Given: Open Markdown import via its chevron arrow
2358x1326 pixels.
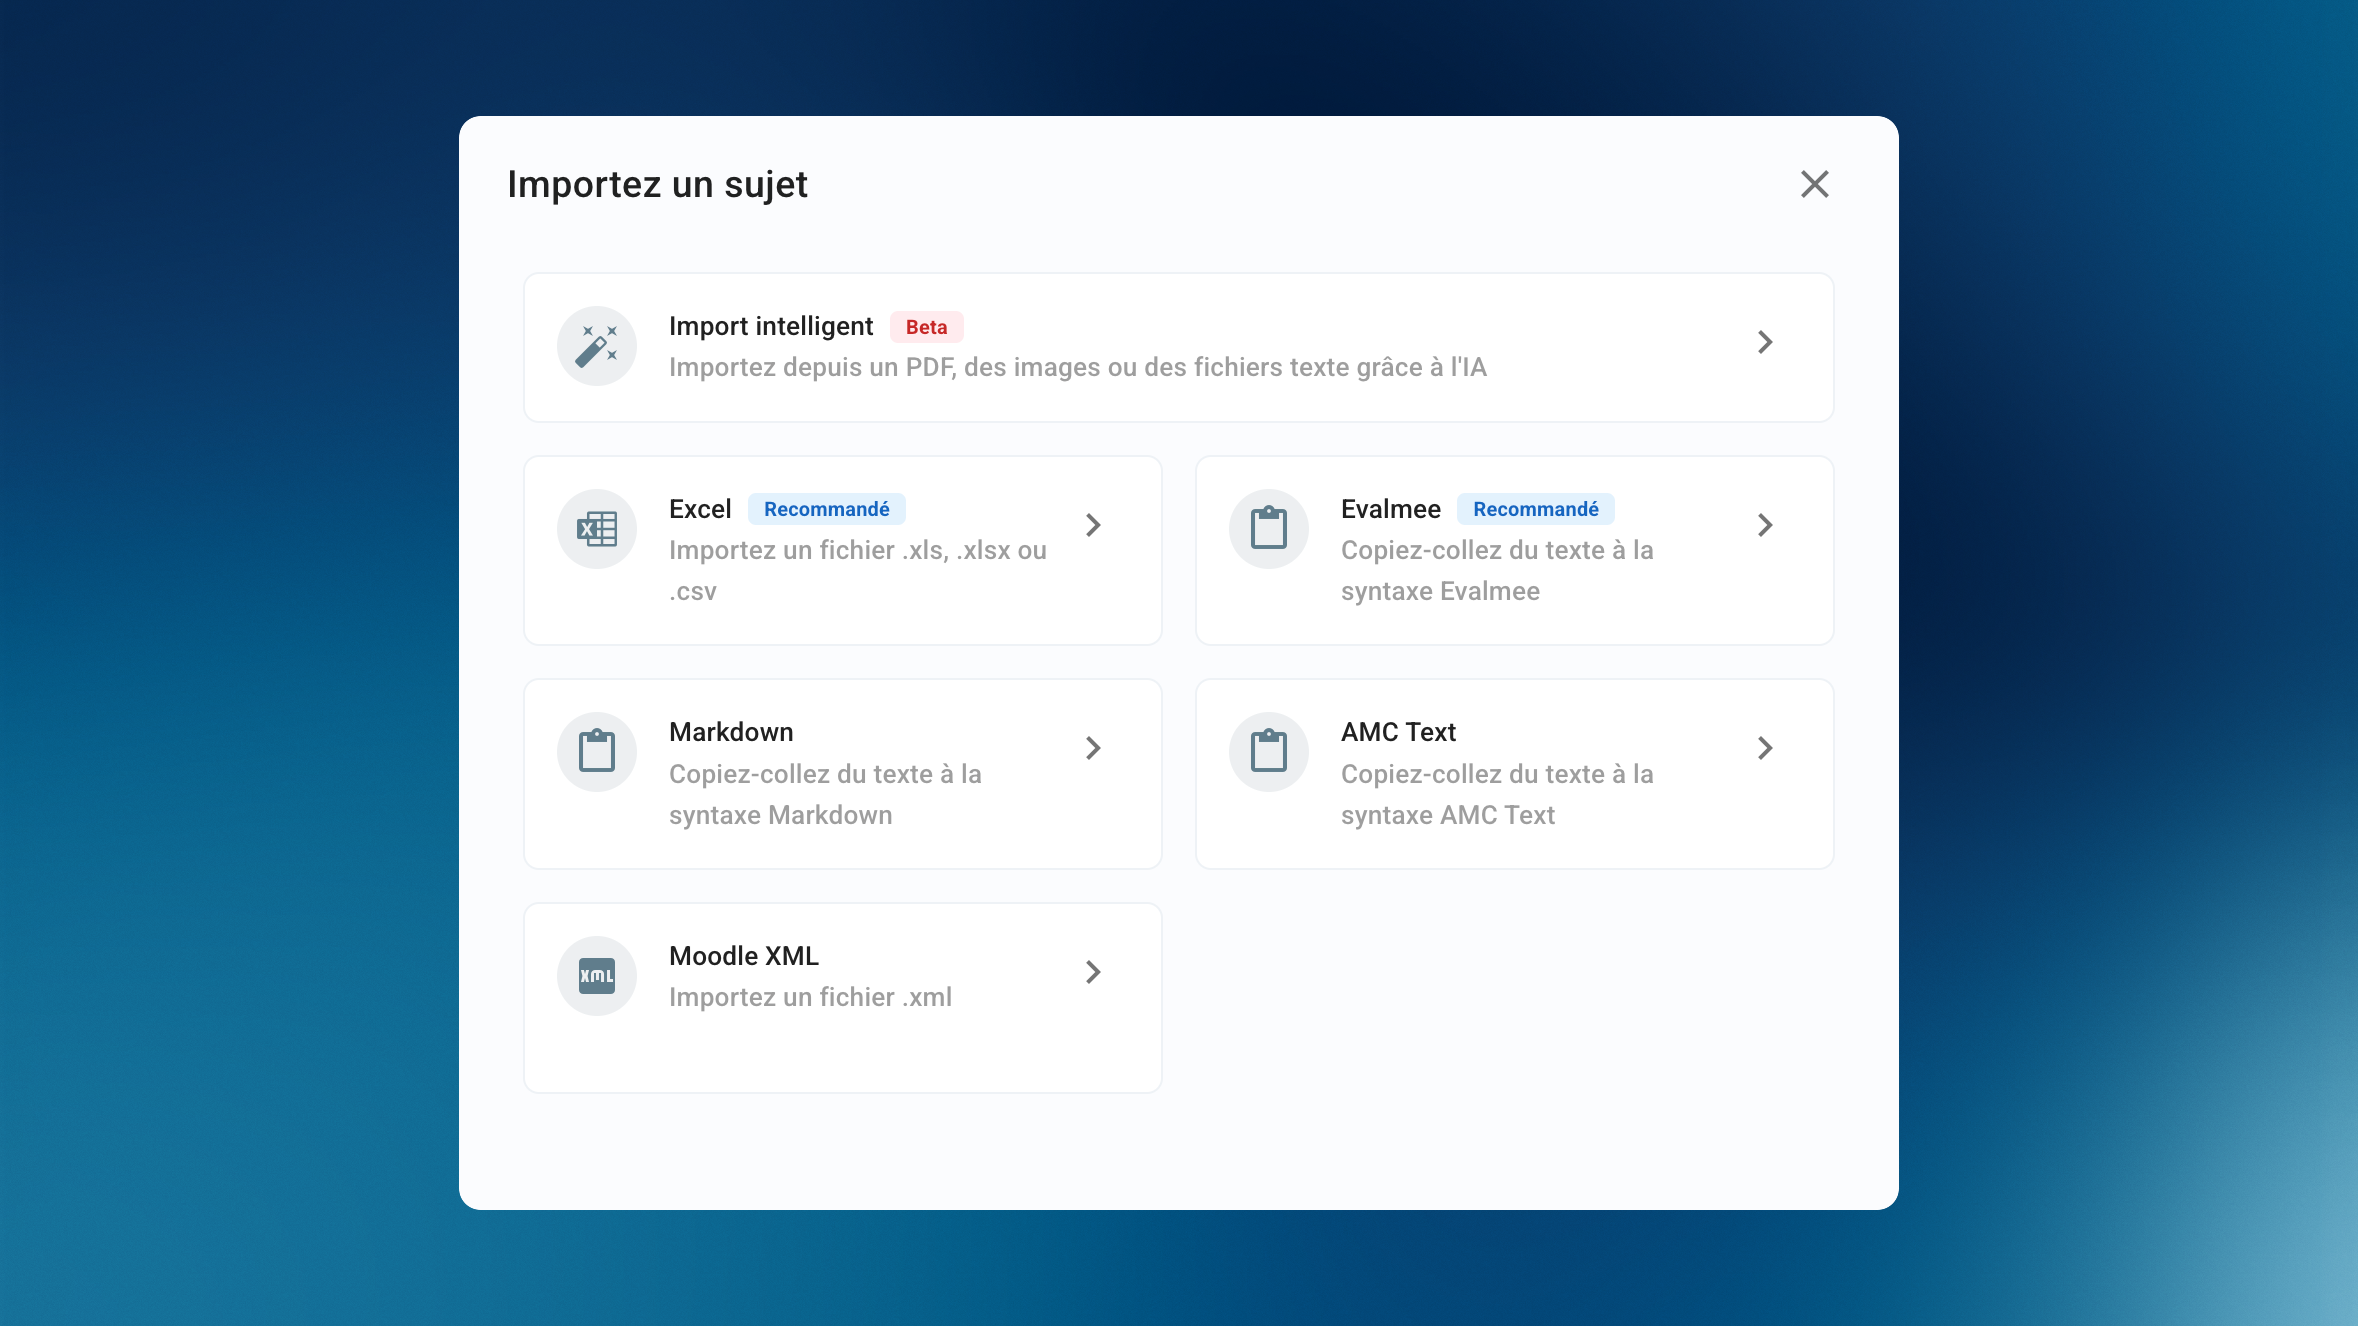Looking at the screenshot, I should [1093, 748].
